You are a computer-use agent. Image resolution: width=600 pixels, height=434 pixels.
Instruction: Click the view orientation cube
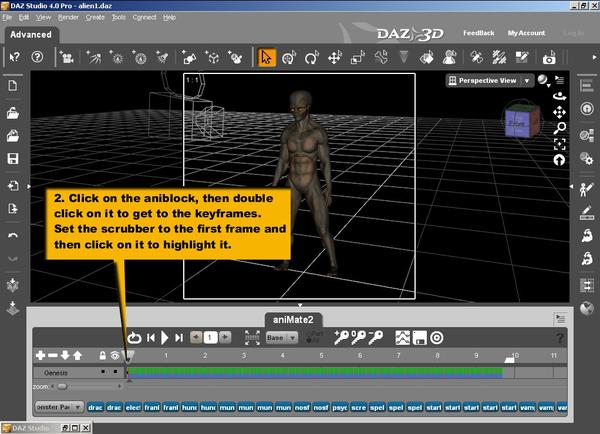click(x=522, y=122)
